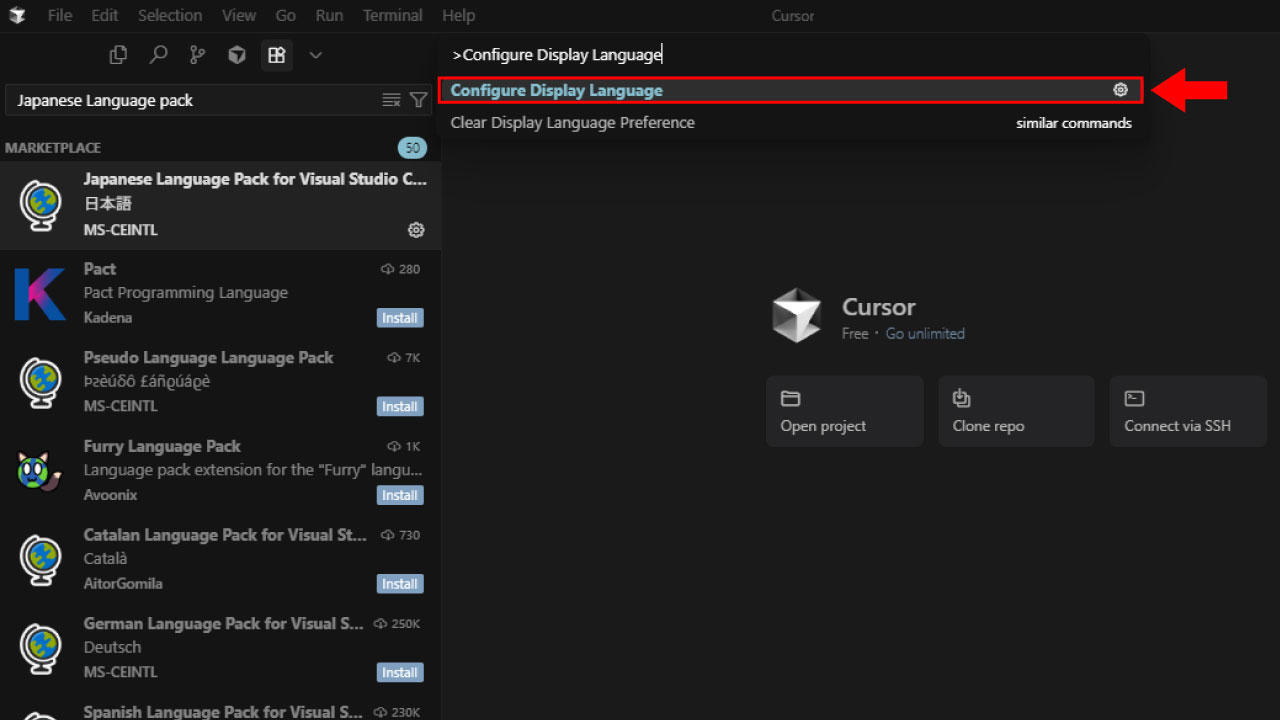Click Japanese Language Pack globe icon
This screenshot has width=1280, height=720.
point(41,205)
